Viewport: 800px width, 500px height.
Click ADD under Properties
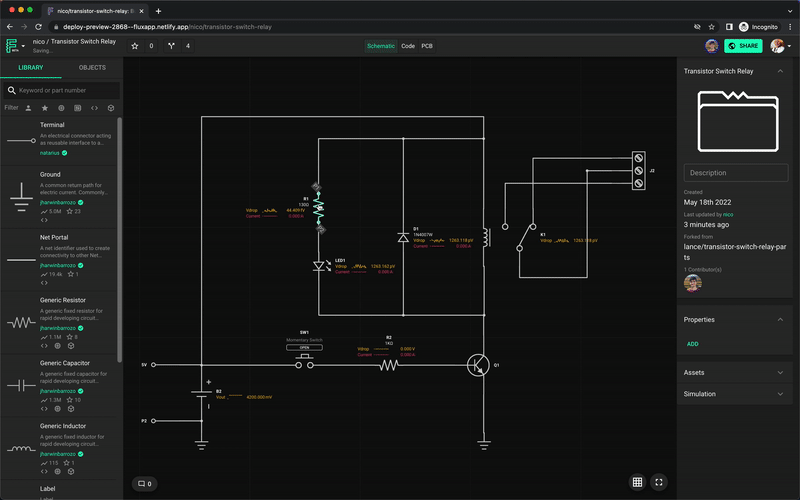(692, 344)
